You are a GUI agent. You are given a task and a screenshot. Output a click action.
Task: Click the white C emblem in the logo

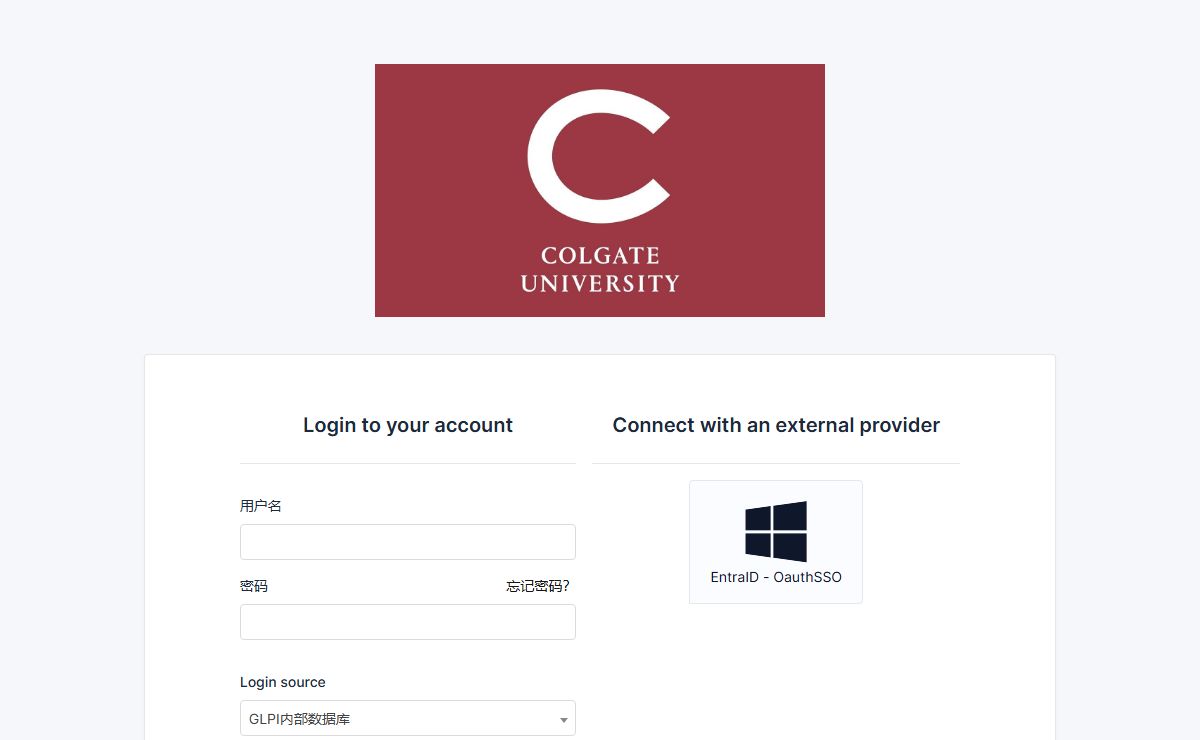click(598, 155)
